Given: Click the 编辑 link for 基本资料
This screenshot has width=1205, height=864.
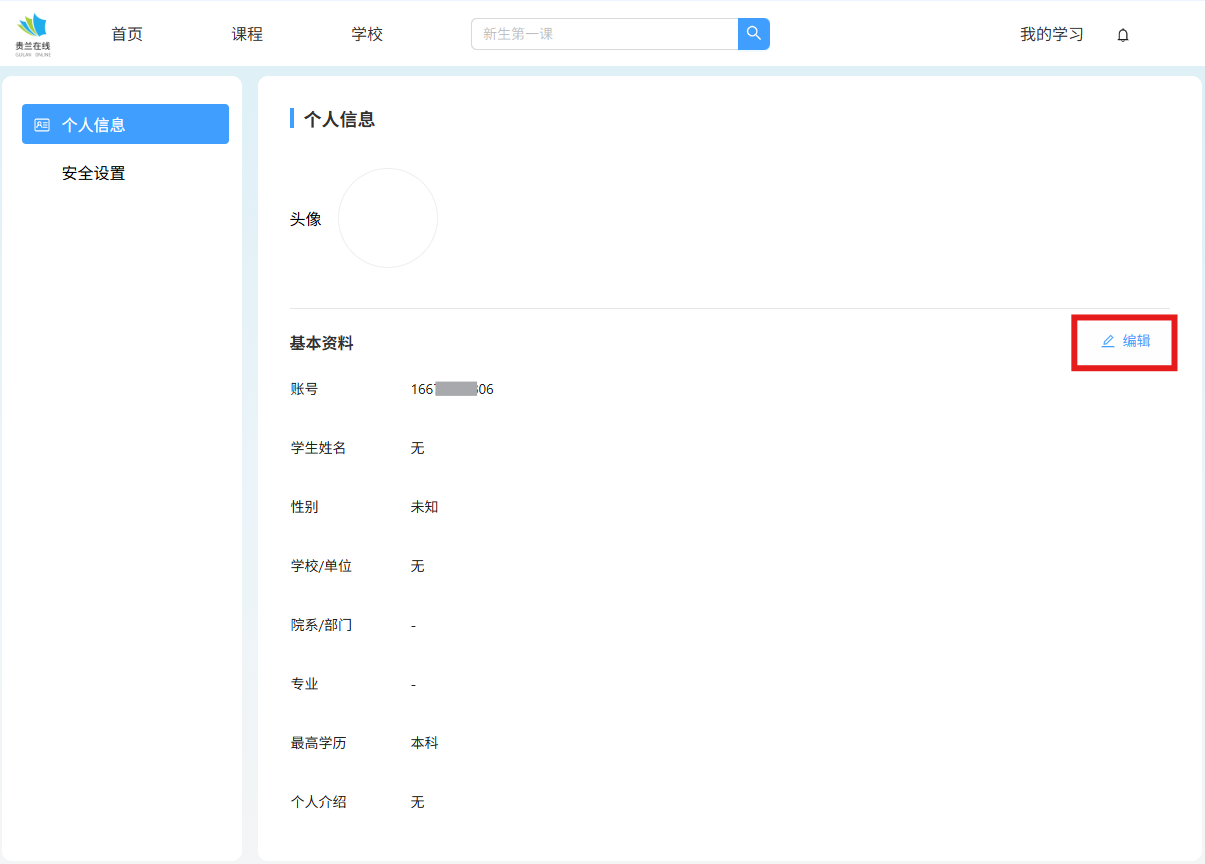Looking at the screenshot, I should click(x=1136, y=341).
